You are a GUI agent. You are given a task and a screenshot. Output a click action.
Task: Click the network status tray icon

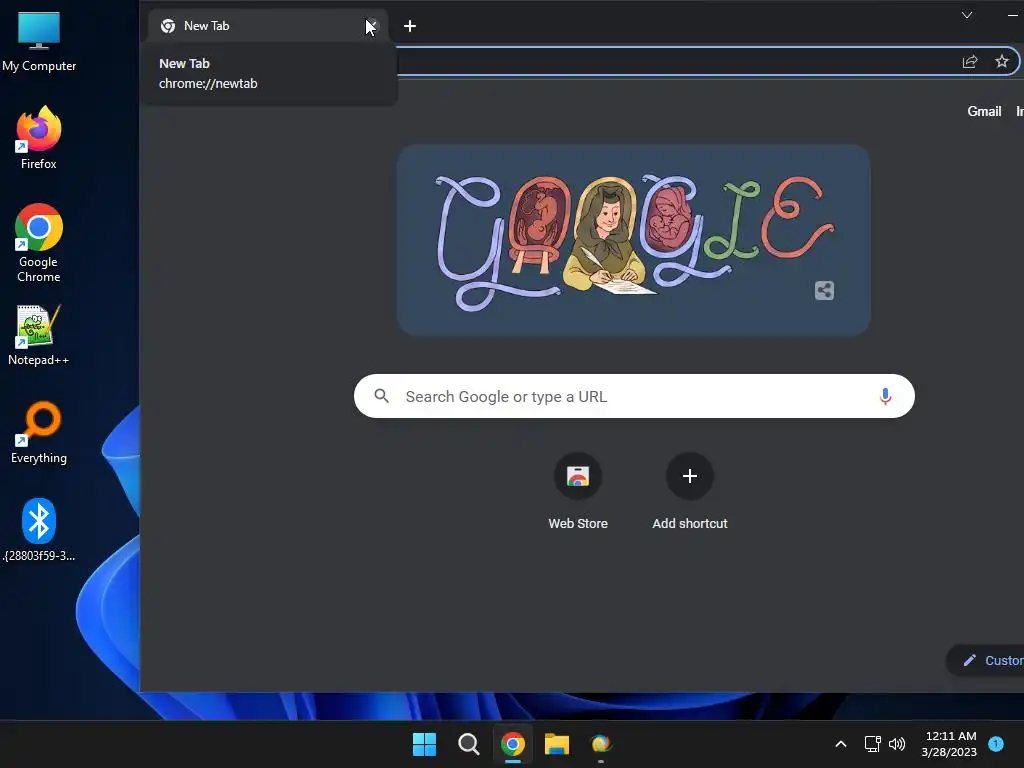(x=872, y=744)
